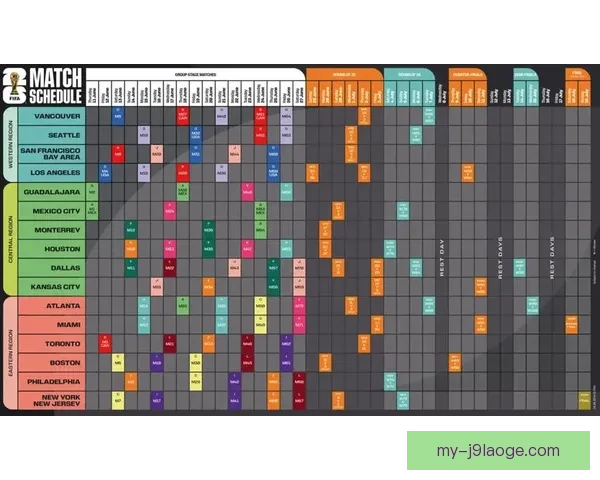
Task: Click the Vancouver row label
Action: tap(51, 116)
